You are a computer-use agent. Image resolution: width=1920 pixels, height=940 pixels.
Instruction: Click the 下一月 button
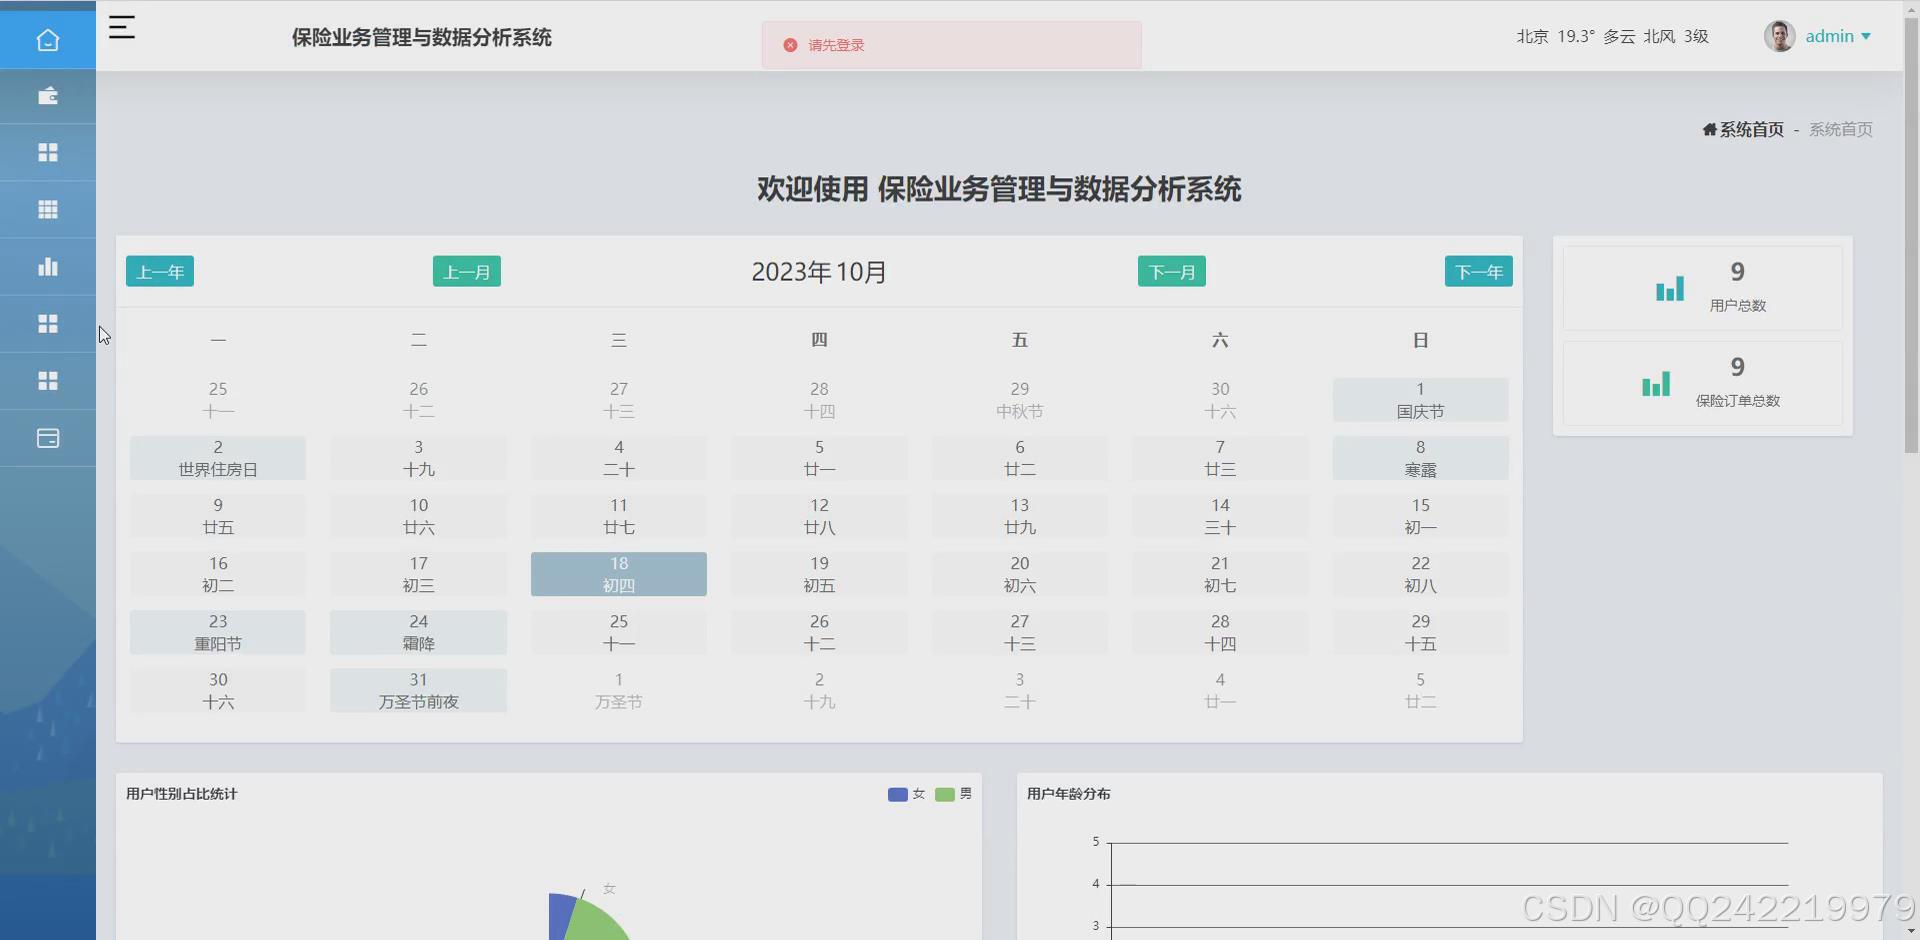[1171, 270]
